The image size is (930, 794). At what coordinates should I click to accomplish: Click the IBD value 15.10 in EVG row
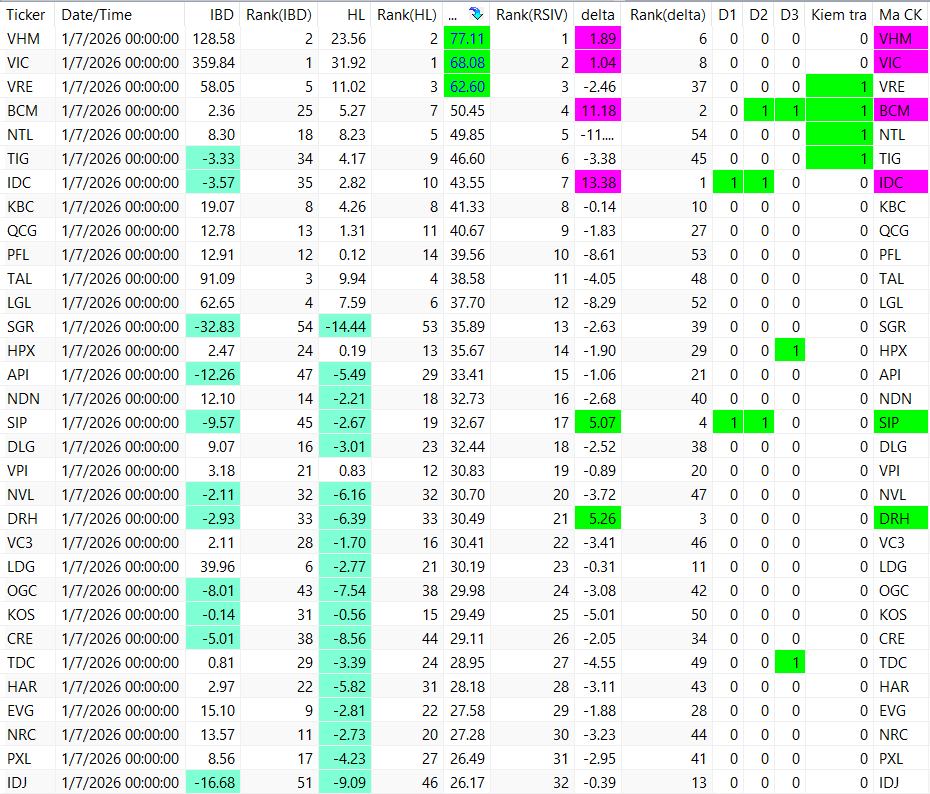217,711
